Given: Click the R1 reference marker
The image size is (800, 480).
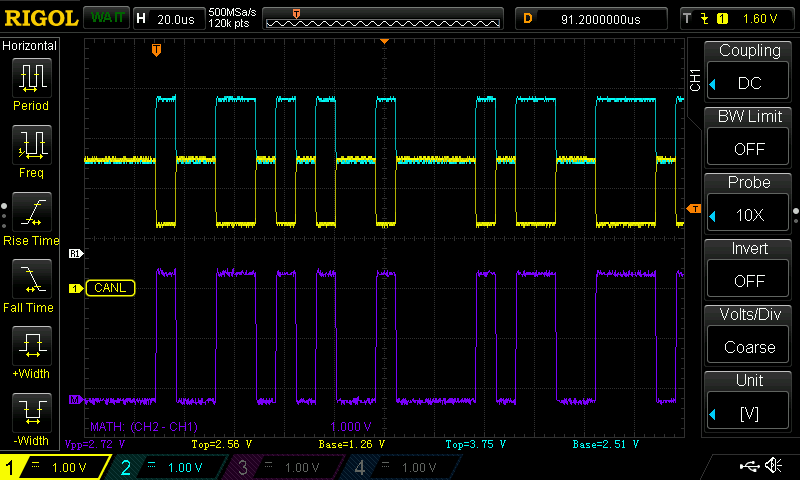Looking at the screenshot, I should click(x=76, y=254).
